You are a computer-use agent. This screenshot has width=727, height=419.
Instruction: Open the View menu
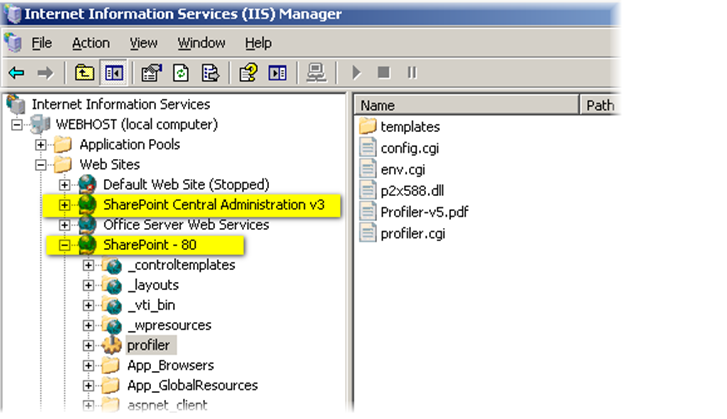tap(144, 43)
